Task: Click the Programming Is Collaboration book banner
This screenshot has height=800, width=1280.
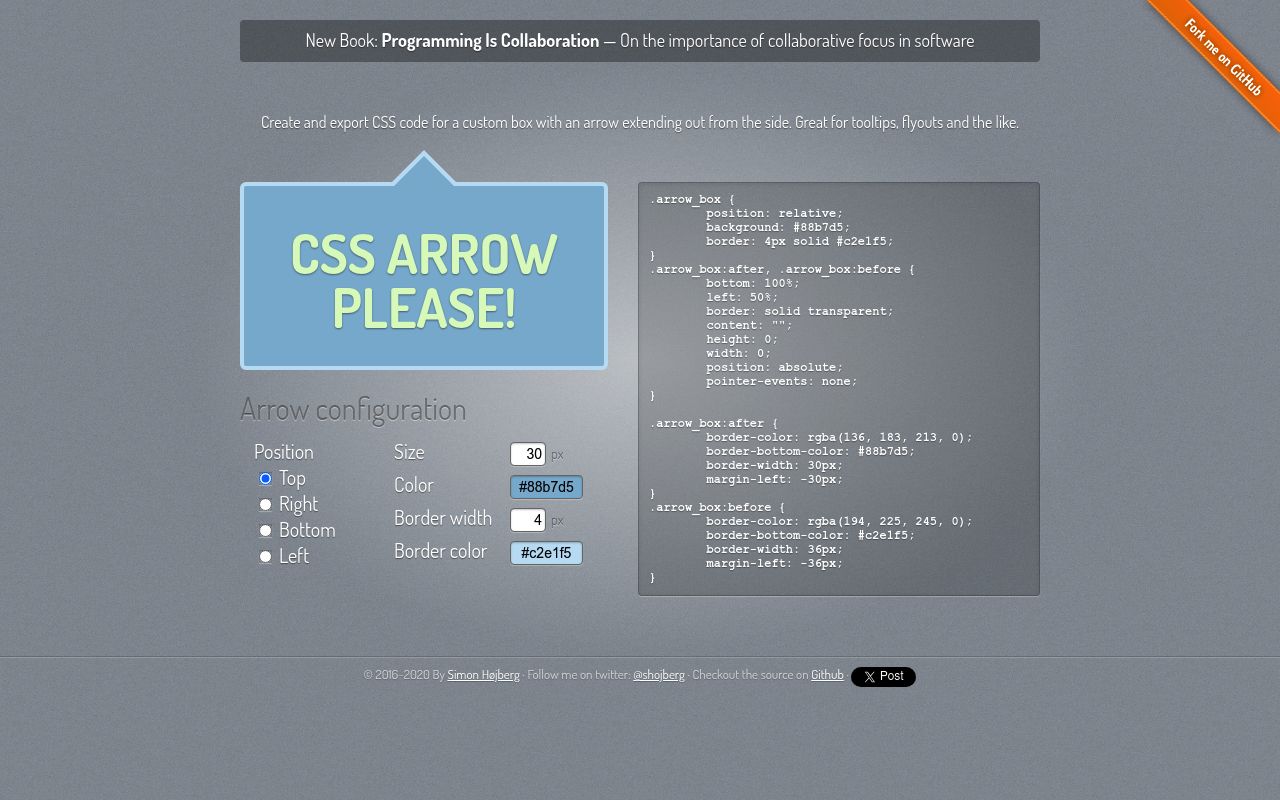Action: [x=640, y=40]
